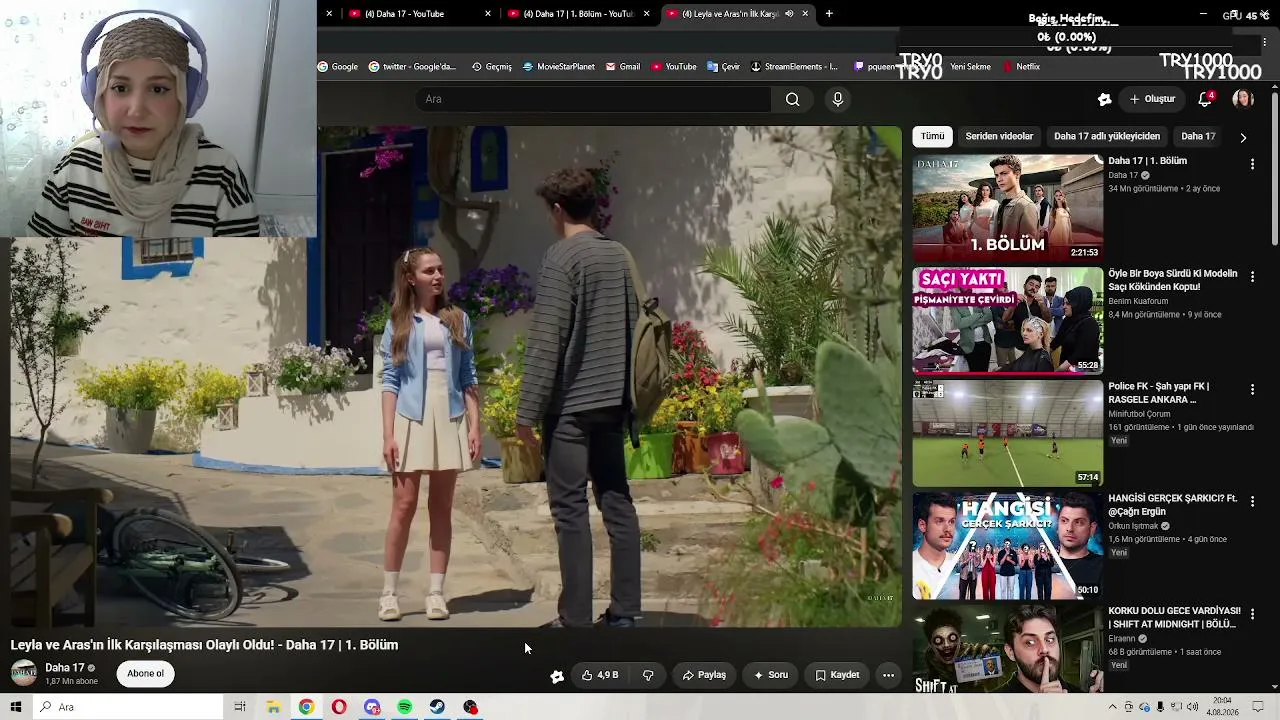Viewport: 1280px width, 720px height.
Task: Open options menu for 'Öyle Bir Boya Sürdü' video
Action: (1252, 276)
